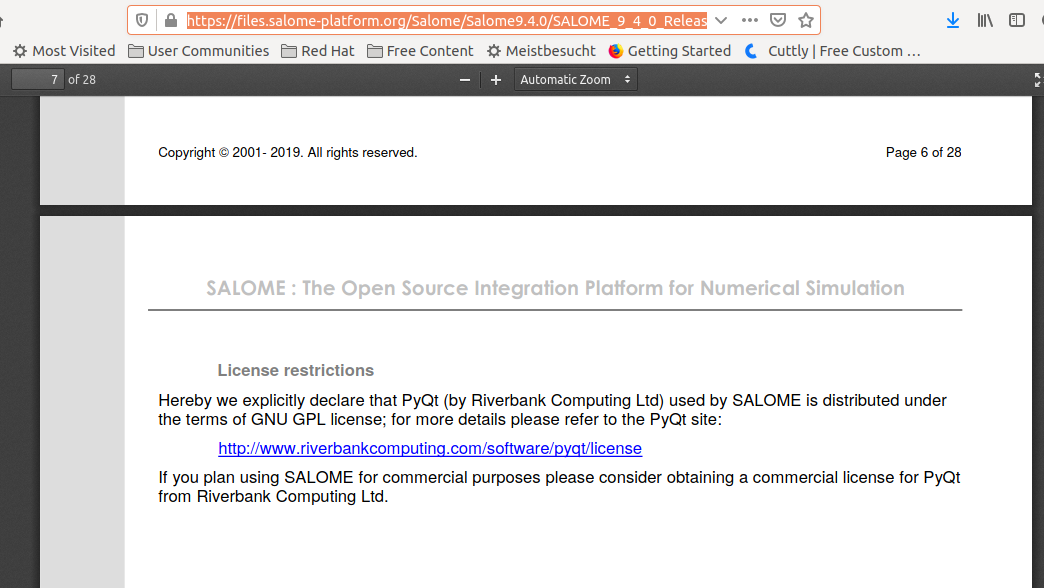Open site security padlock info
Screen dimensions: 1044x588
171,20
